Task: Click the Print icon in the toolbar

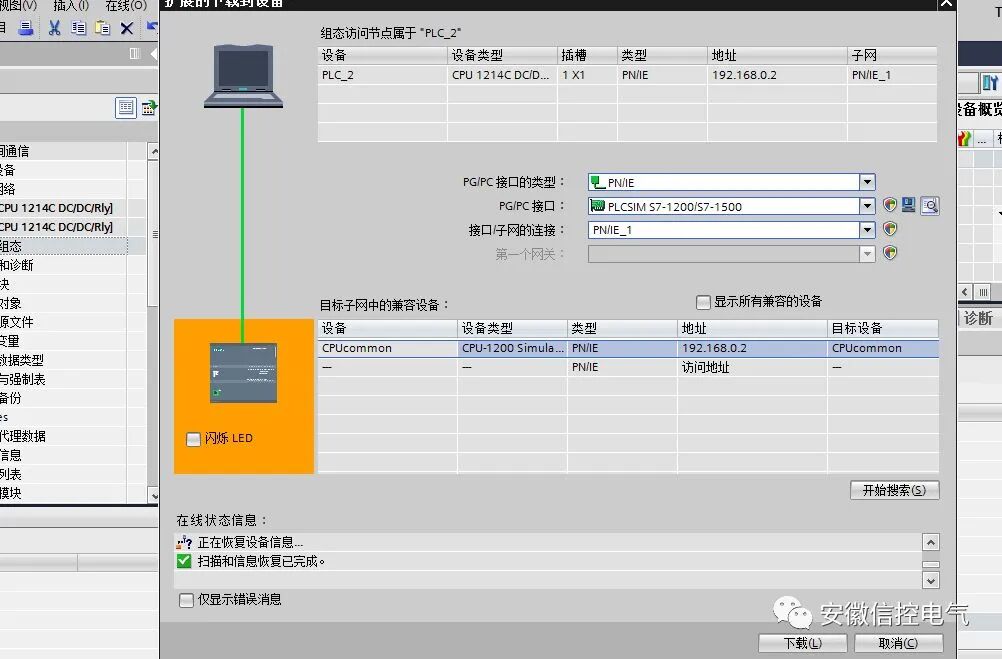Action: point(26,27)
